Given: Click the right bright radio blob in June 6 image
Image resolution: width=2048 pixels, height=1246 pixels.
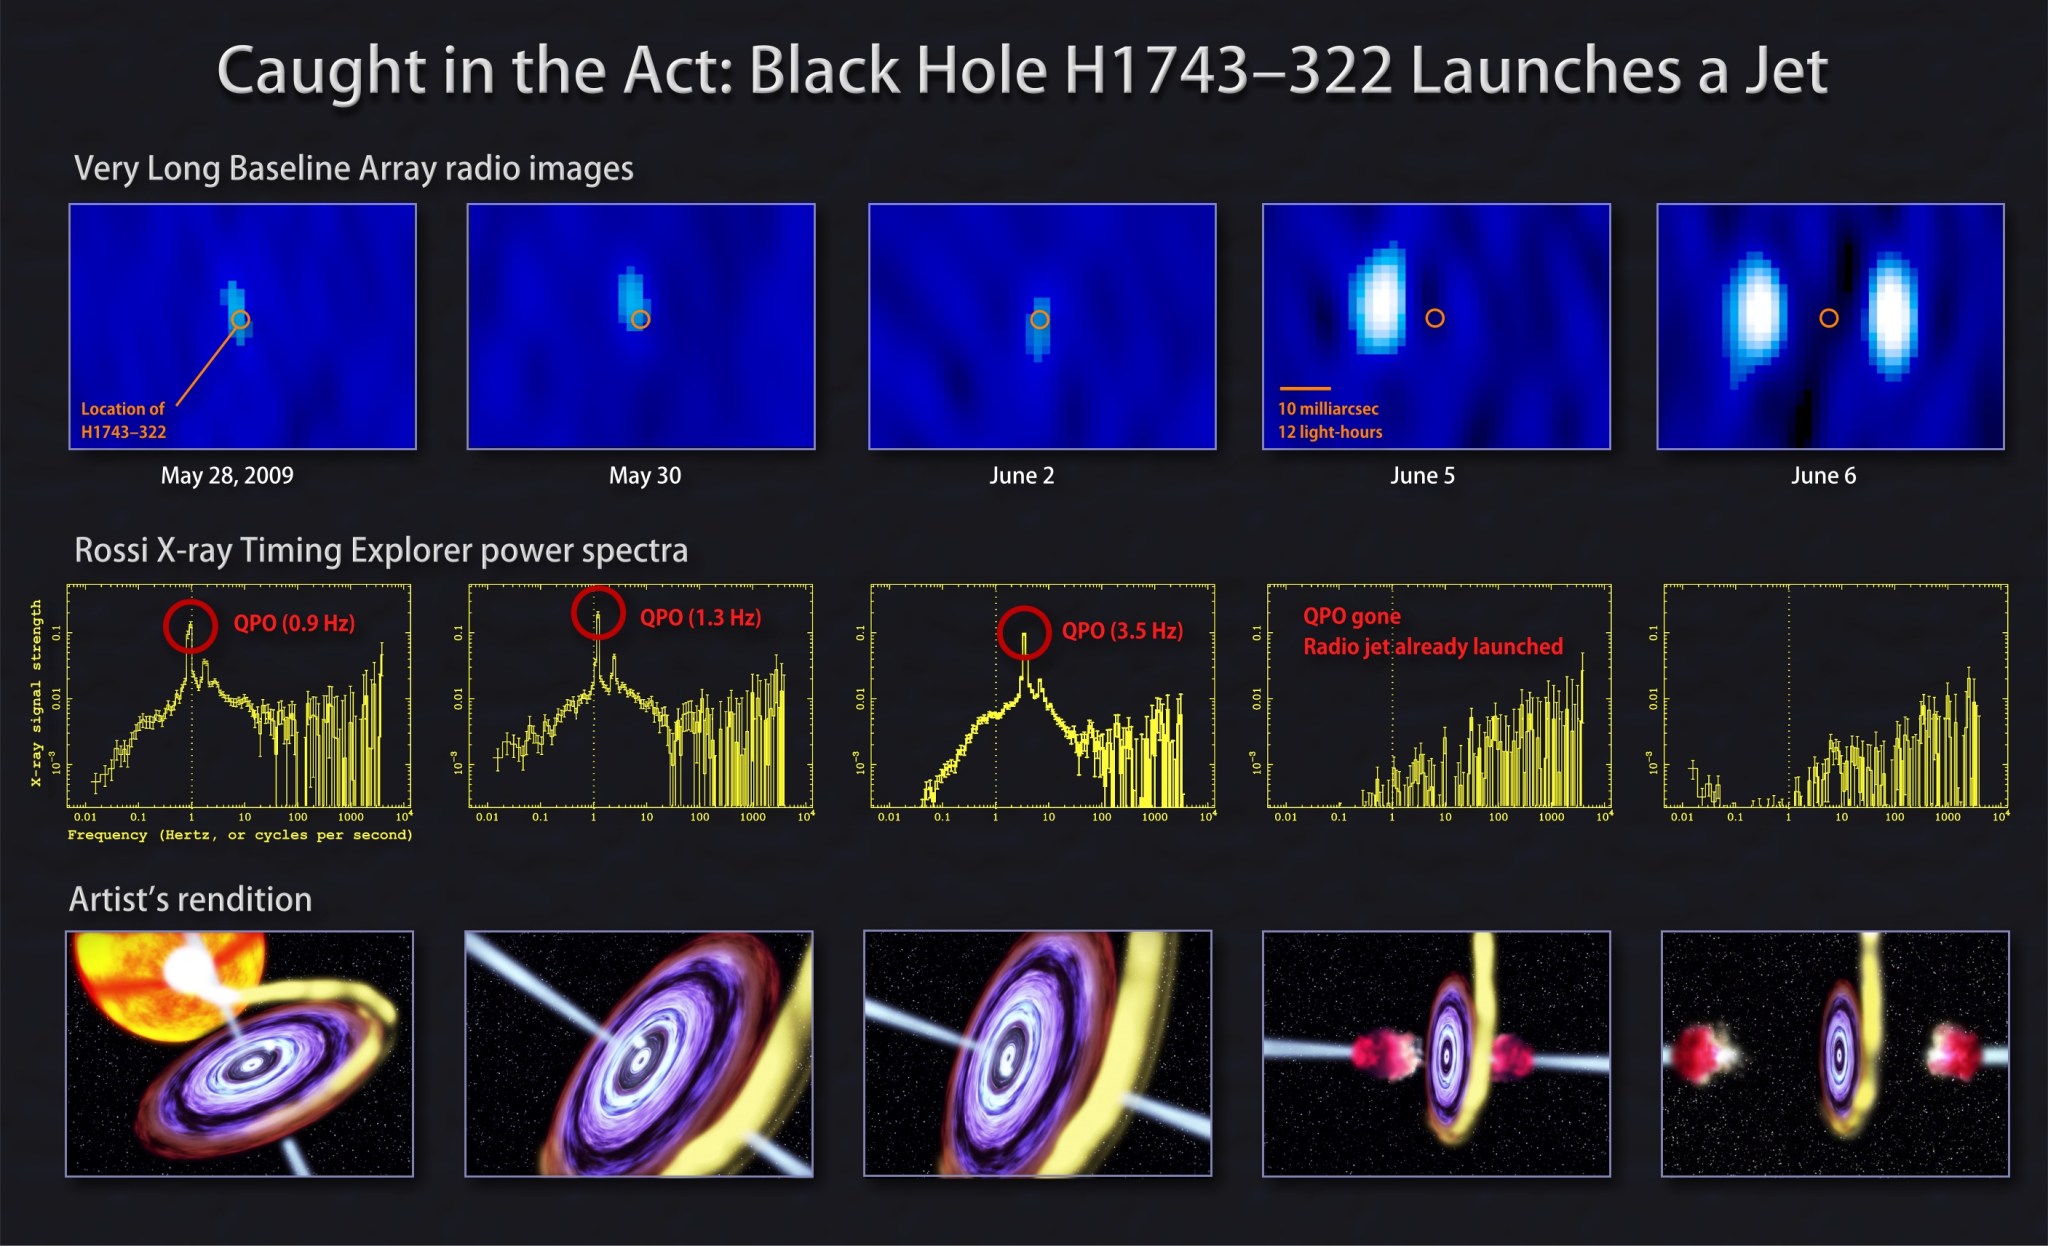Looking at the screenshot, I should click(1893, 315).
